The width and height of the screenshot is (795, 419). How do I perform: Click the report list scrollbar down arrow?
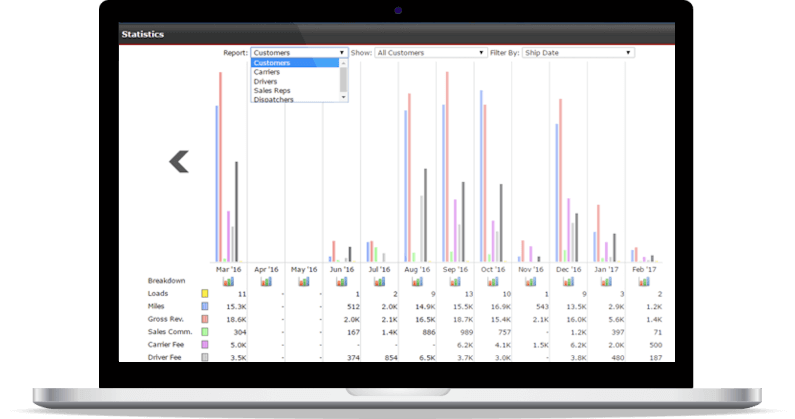(344, 98)
